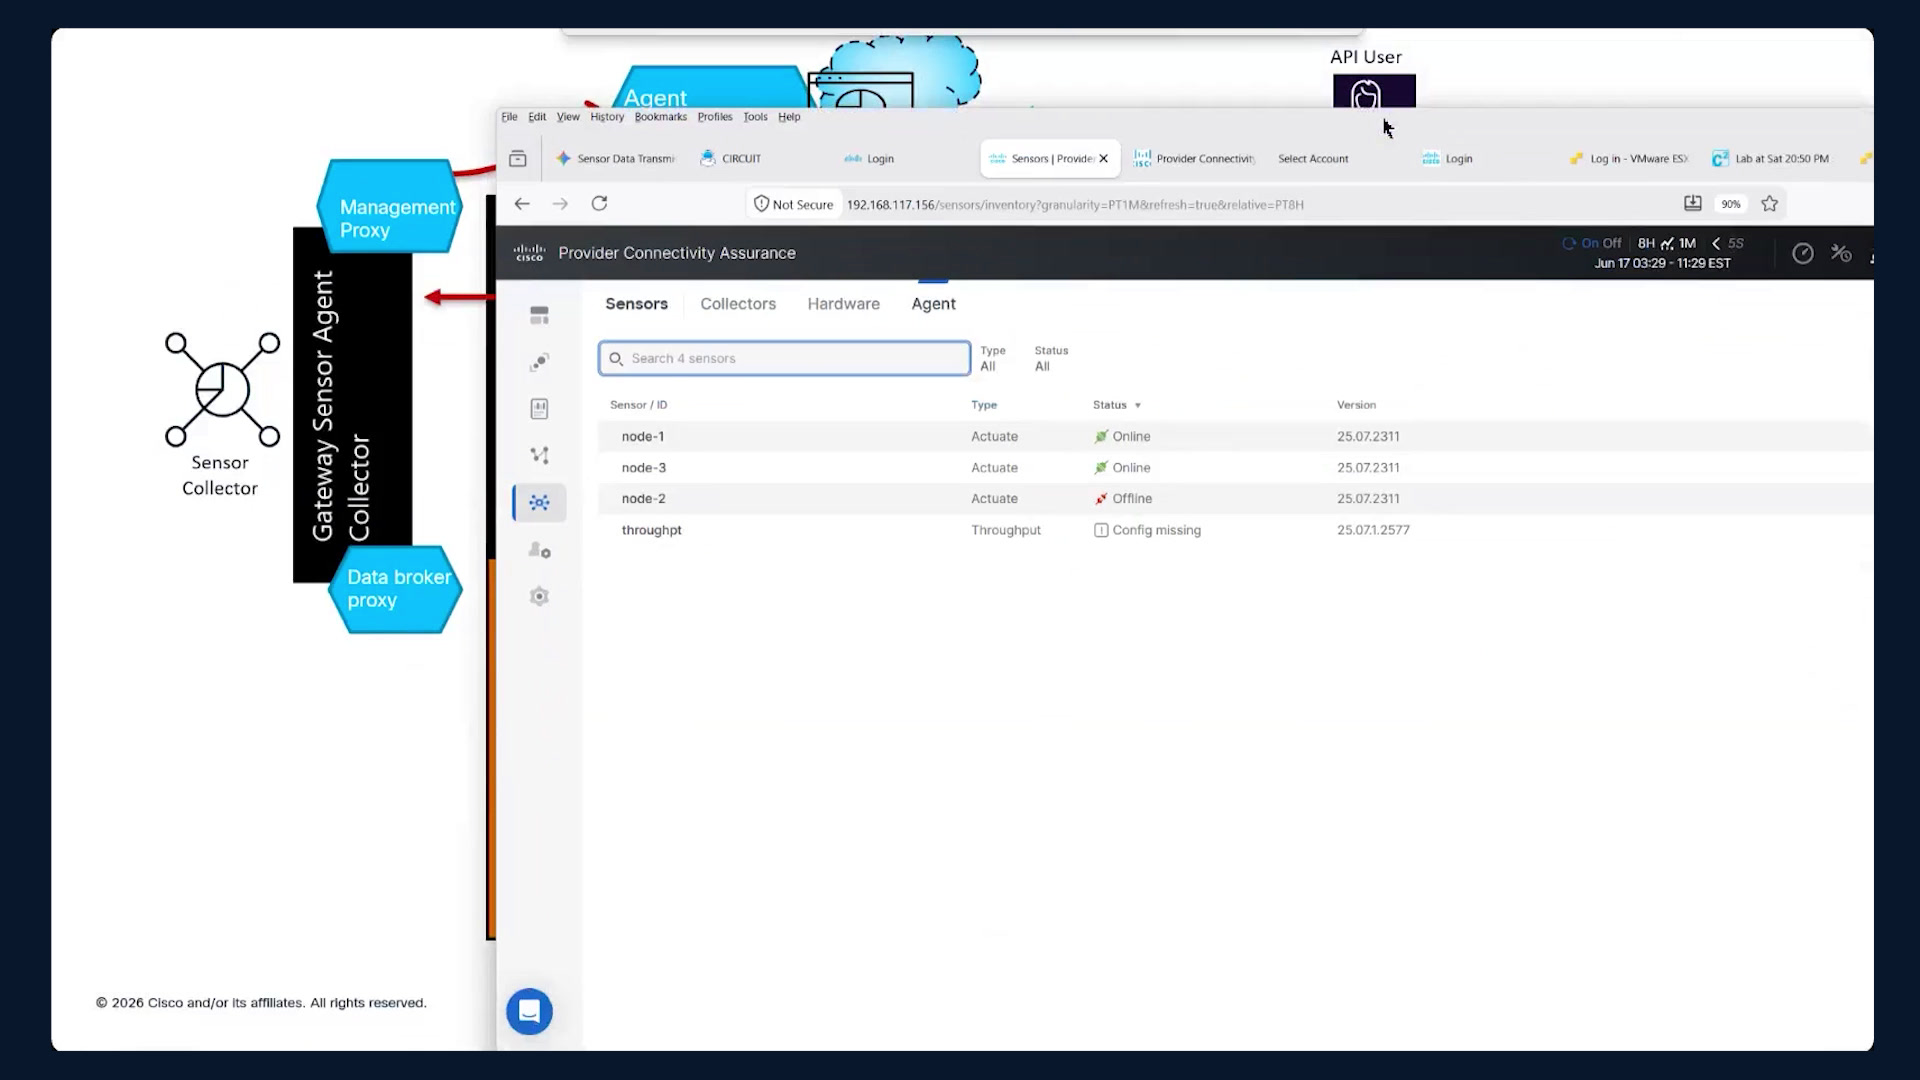Click the Not Secure shield icon
Viewport: 1920px width, 1080px height.
coord(761,204)
